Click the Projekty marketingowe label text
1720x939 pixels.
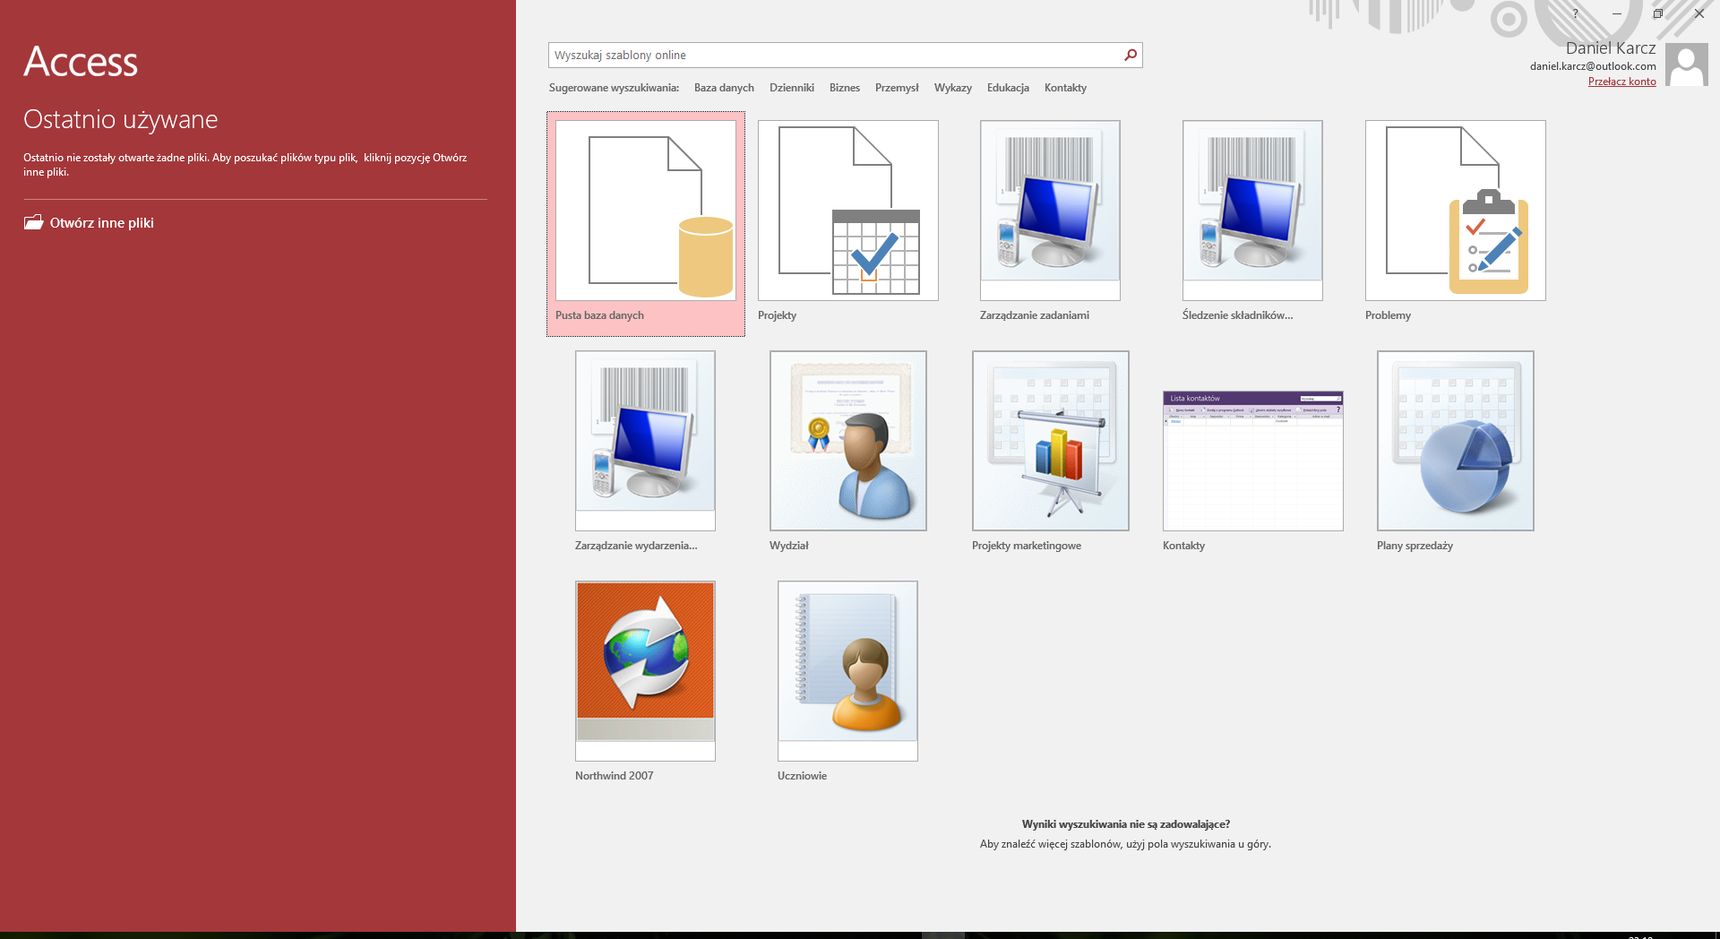click(x=1027, y=546)
